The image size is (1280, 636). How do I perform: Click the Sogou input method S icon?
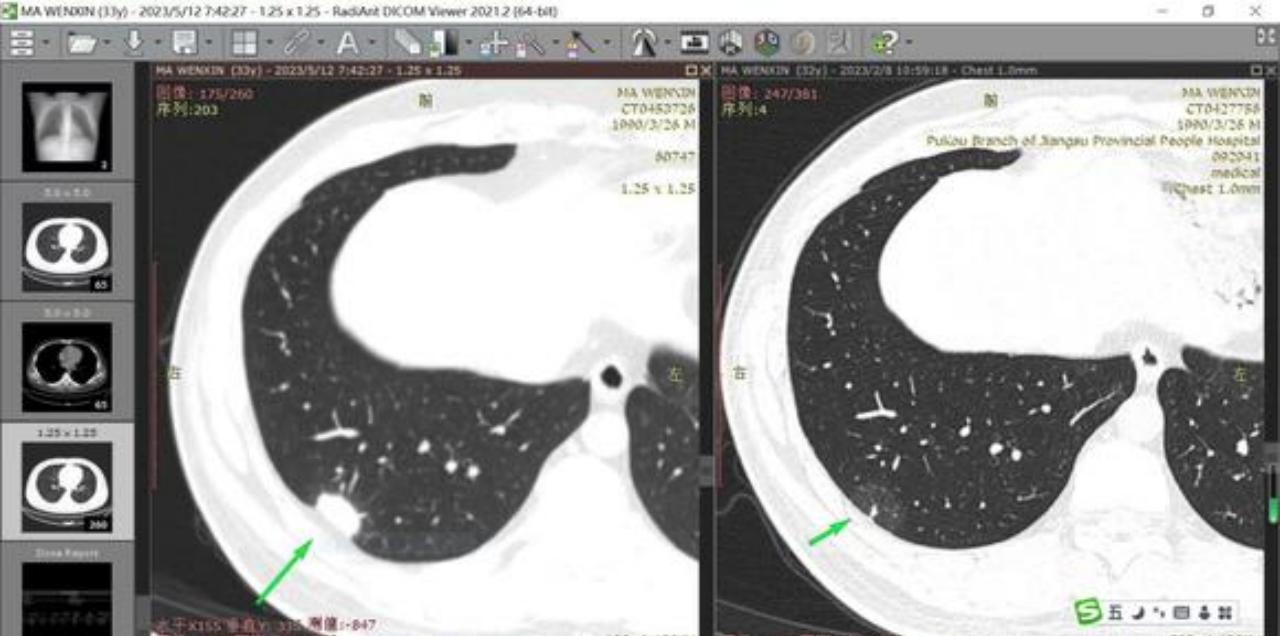click(1088, 611)
